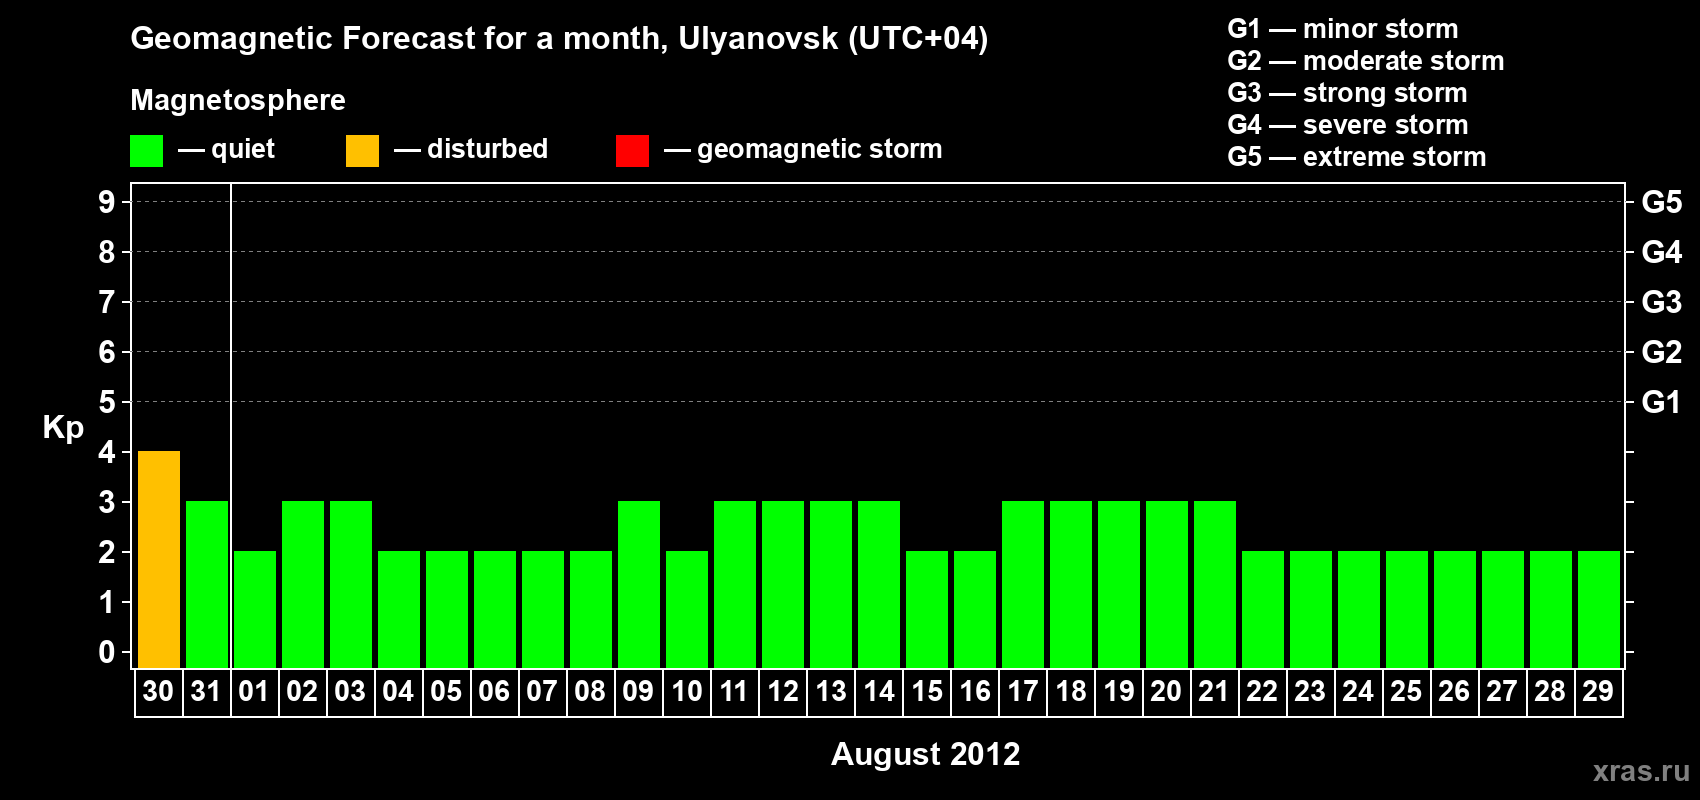Click the Kp axis label
Image resolution: width=1700 pixels, height=800 pixels.
coord(63,428)
